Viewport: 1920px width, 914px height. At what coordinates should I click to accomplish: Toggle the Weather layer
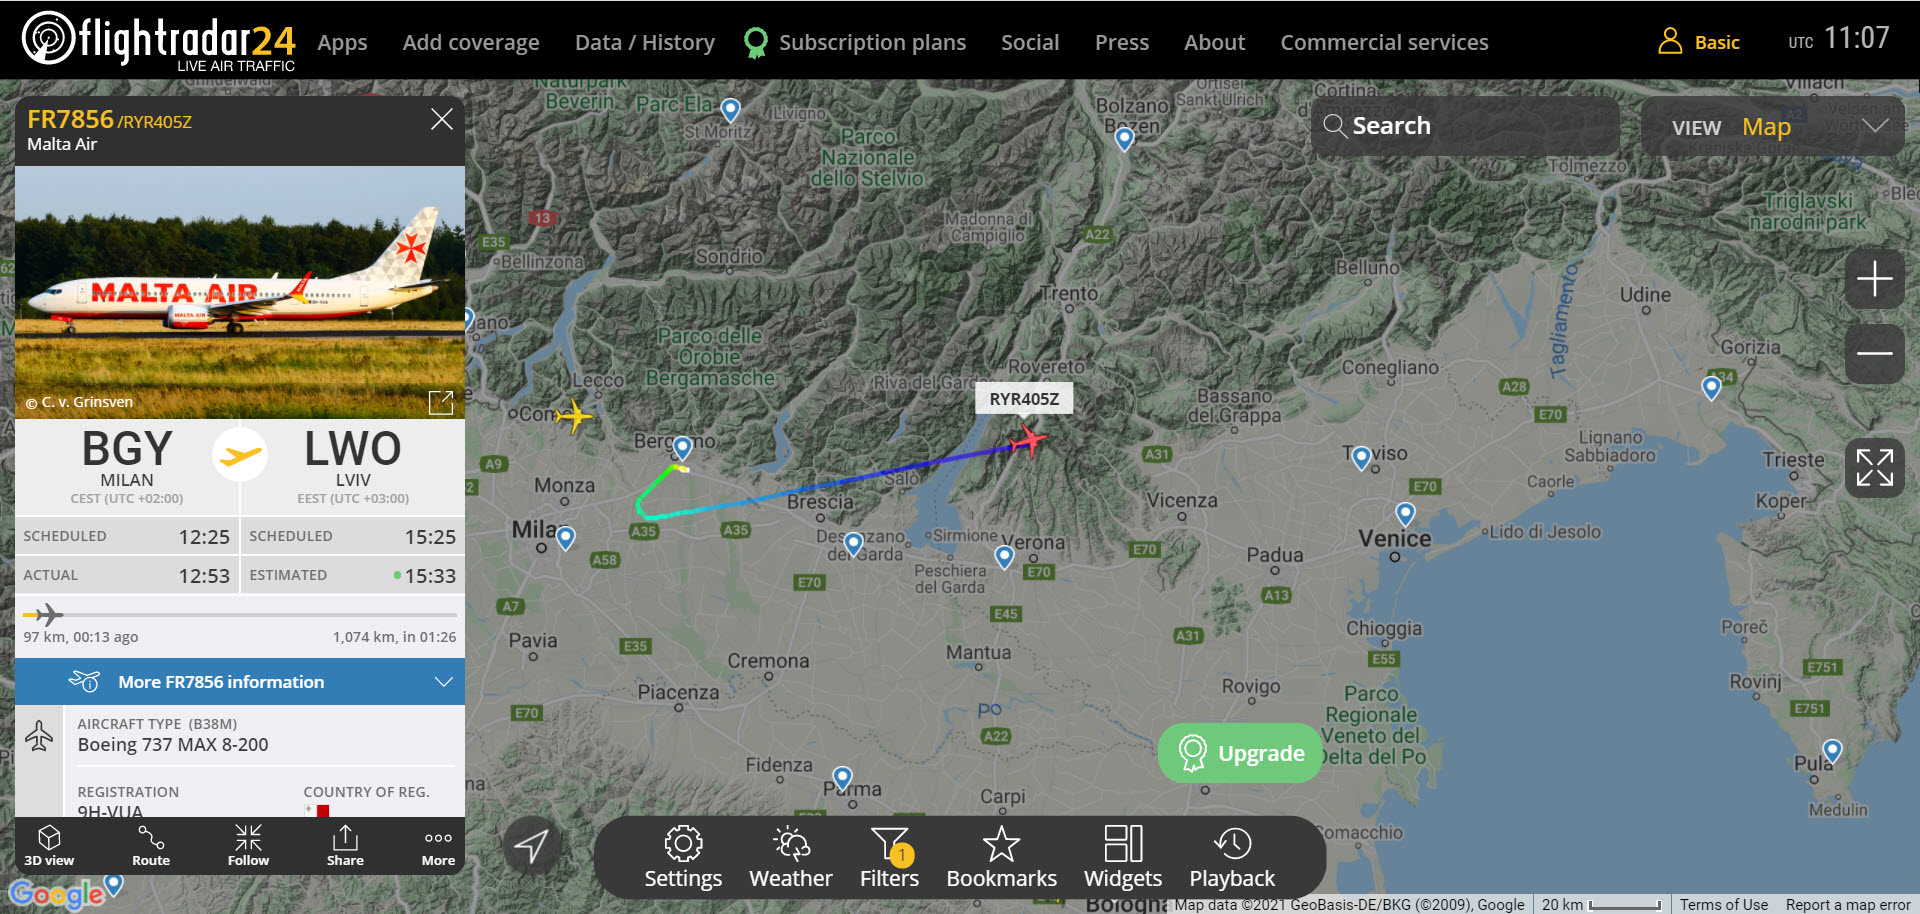click(x=791, y=857)
